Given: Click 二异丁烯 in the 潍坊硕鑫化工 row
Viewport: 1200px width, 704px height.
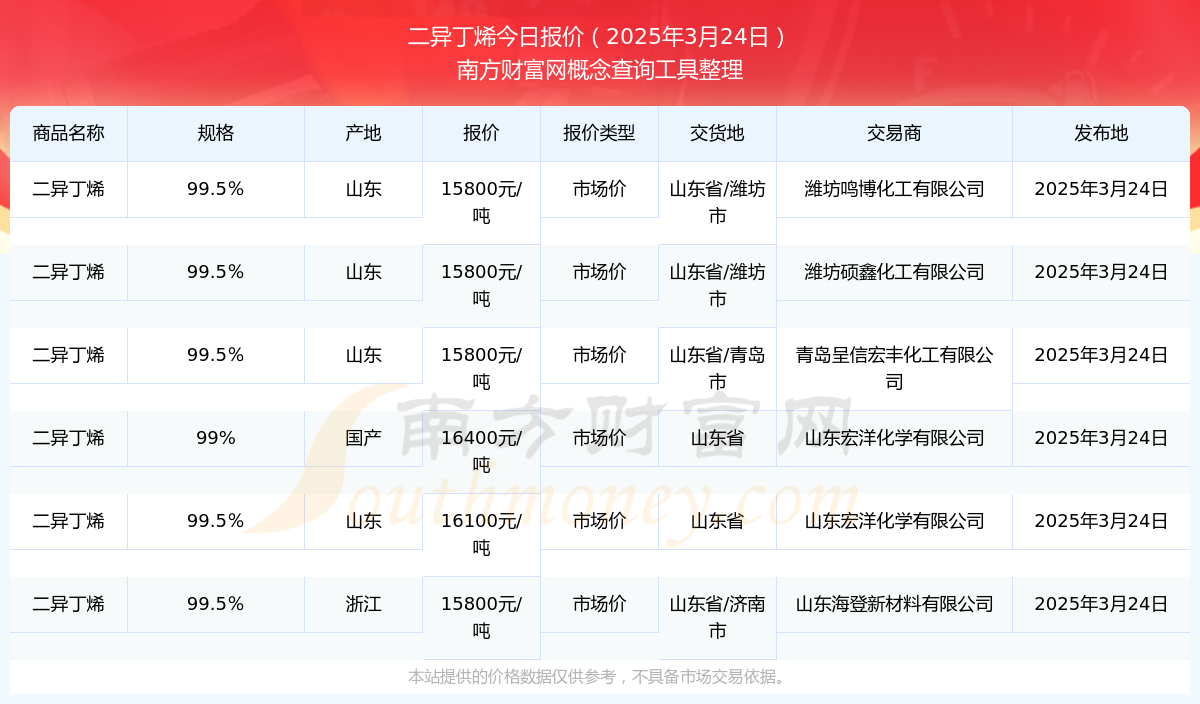Looking at the screenshot, I should point(68,272).
